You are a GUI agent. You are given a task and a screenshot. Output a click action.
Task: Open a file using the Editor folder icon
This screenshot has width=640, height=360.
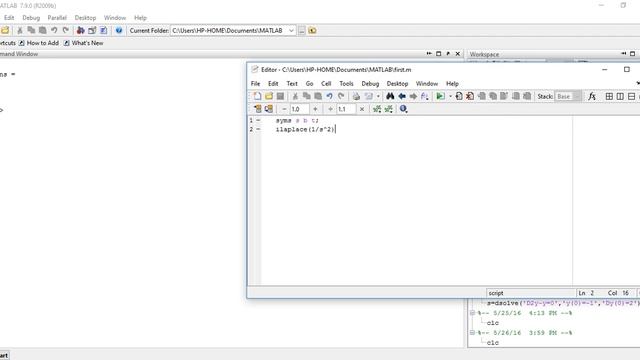[269, 96]
